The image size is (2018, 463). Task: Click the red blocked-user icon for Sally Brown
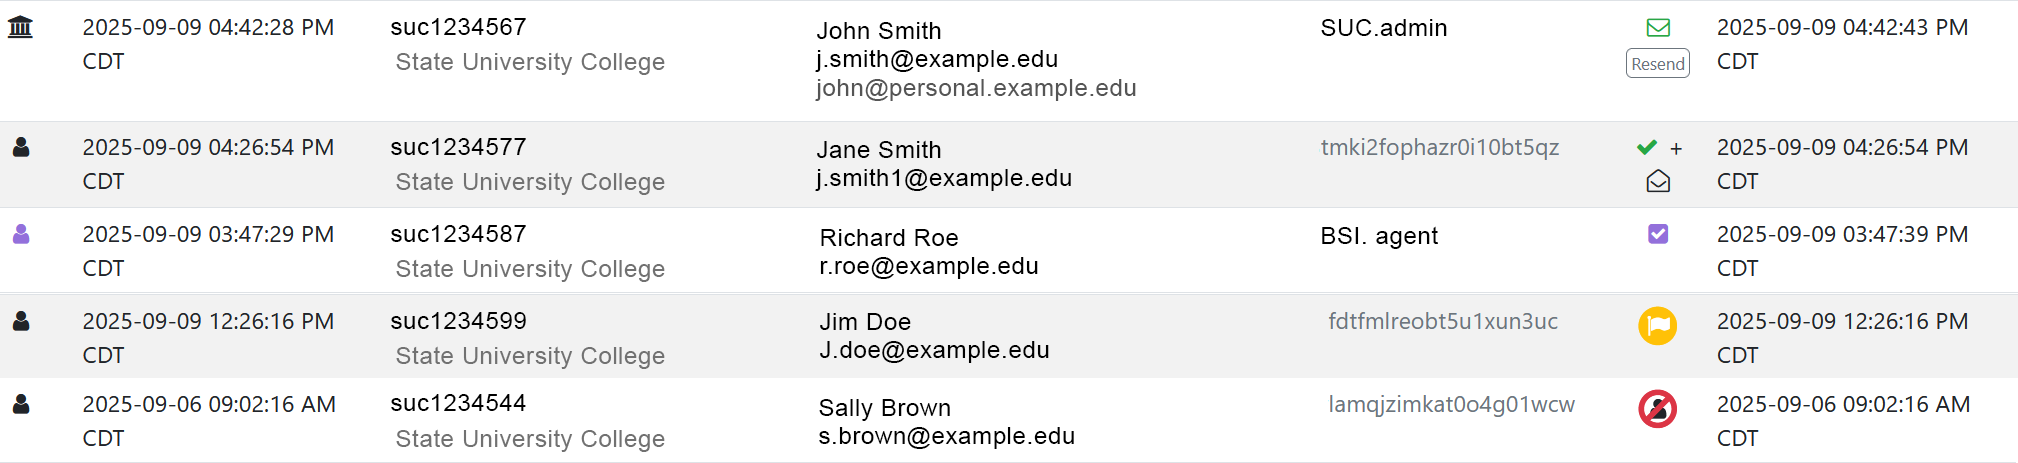pos(1657,409)
